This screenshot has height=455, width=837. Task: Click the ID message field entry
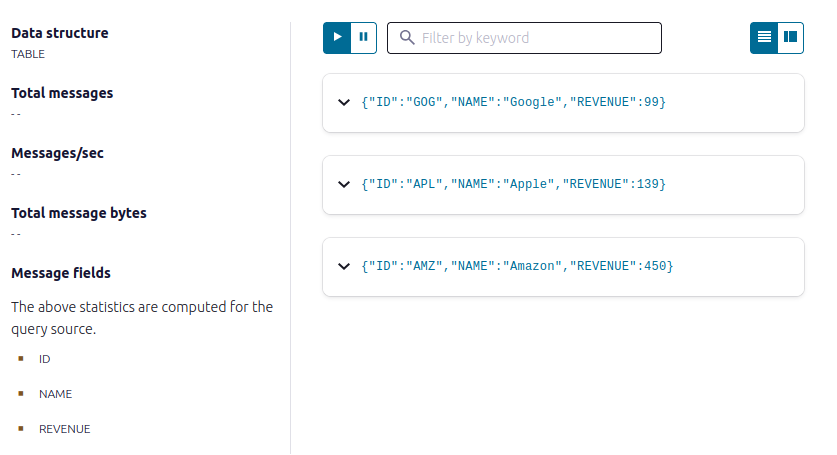coord(44,359)
